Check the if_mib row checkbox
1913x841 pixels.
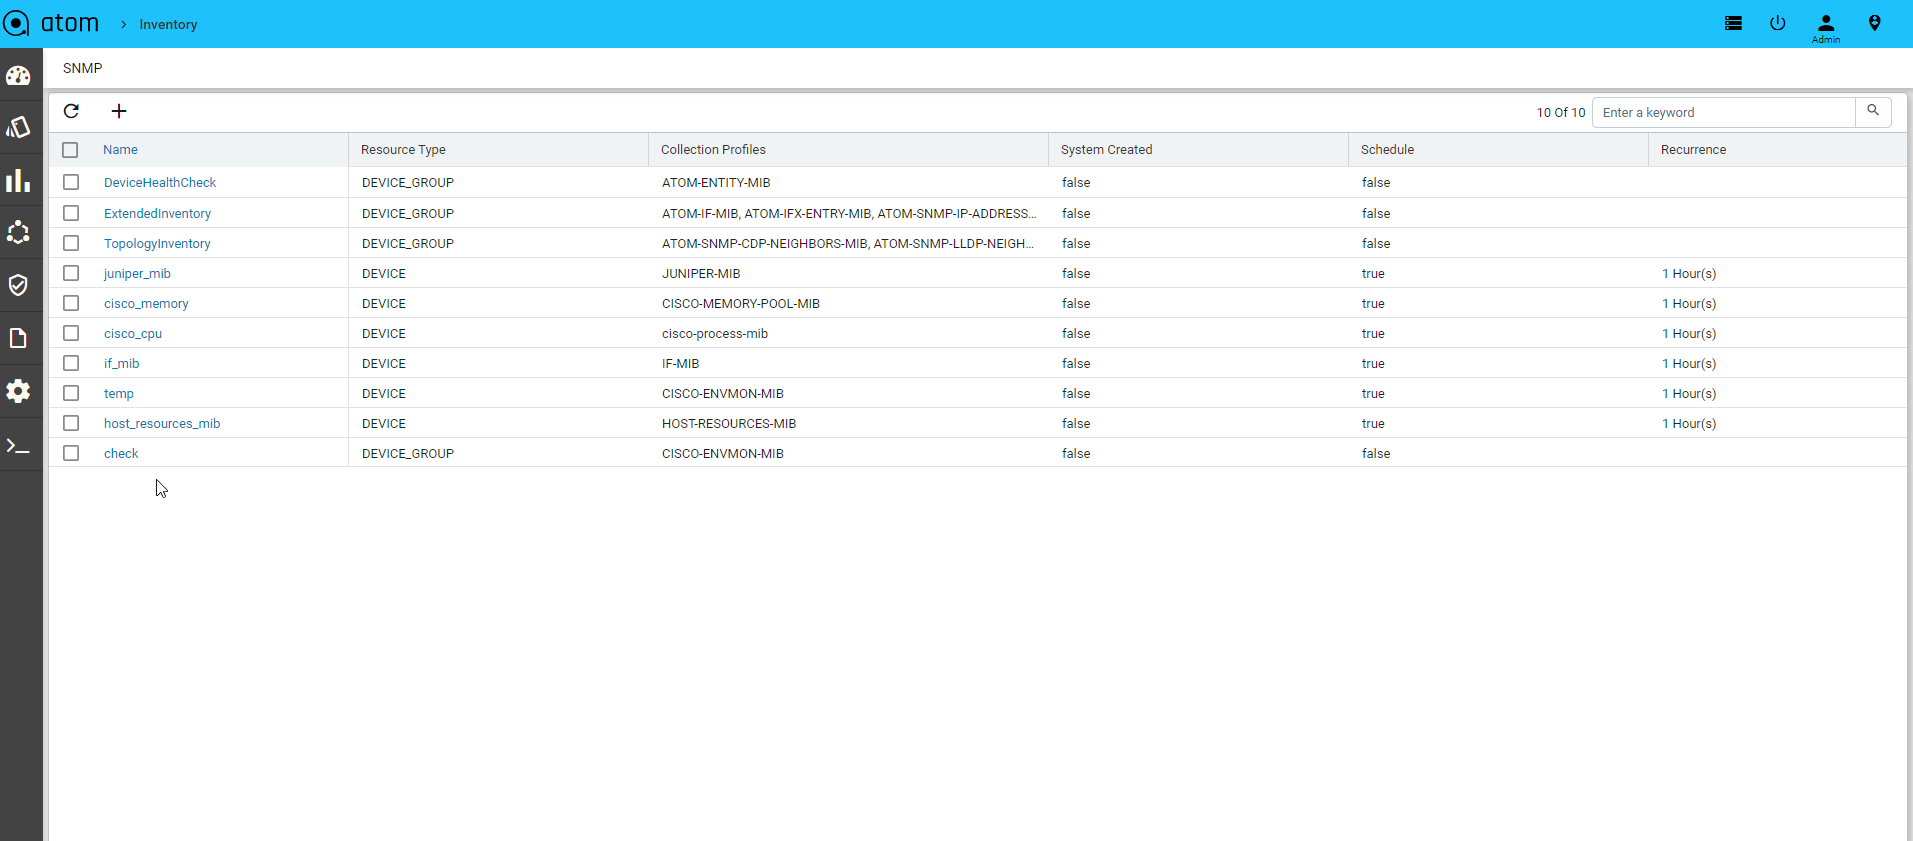71,363
